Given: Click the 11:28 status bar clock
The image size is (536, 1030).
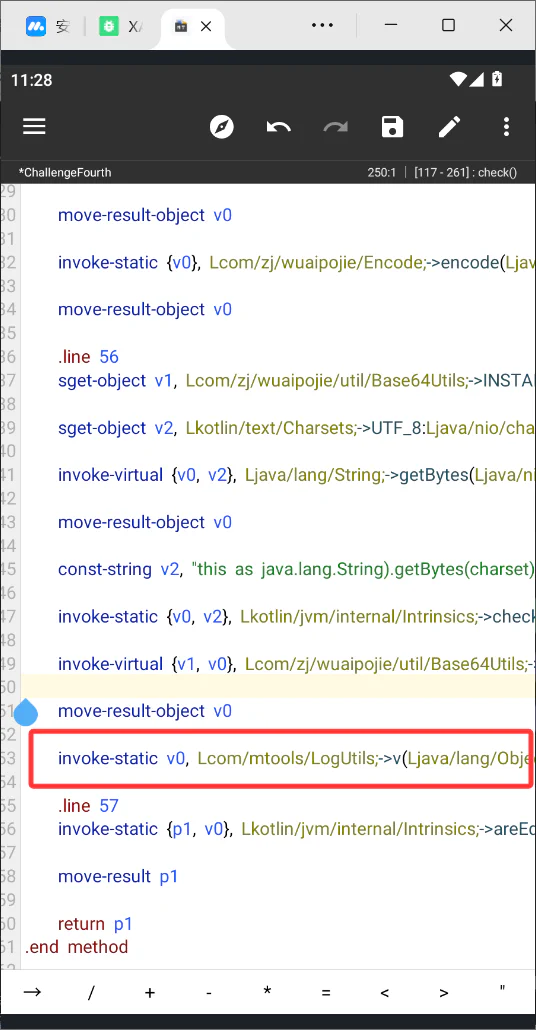Looking at the screenshot, I should 32,80.
